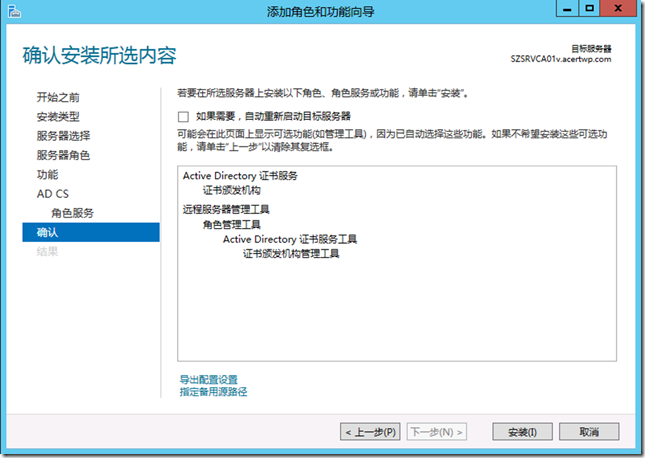Select '证书颁发机构管理工具' entry

[291, 254]
